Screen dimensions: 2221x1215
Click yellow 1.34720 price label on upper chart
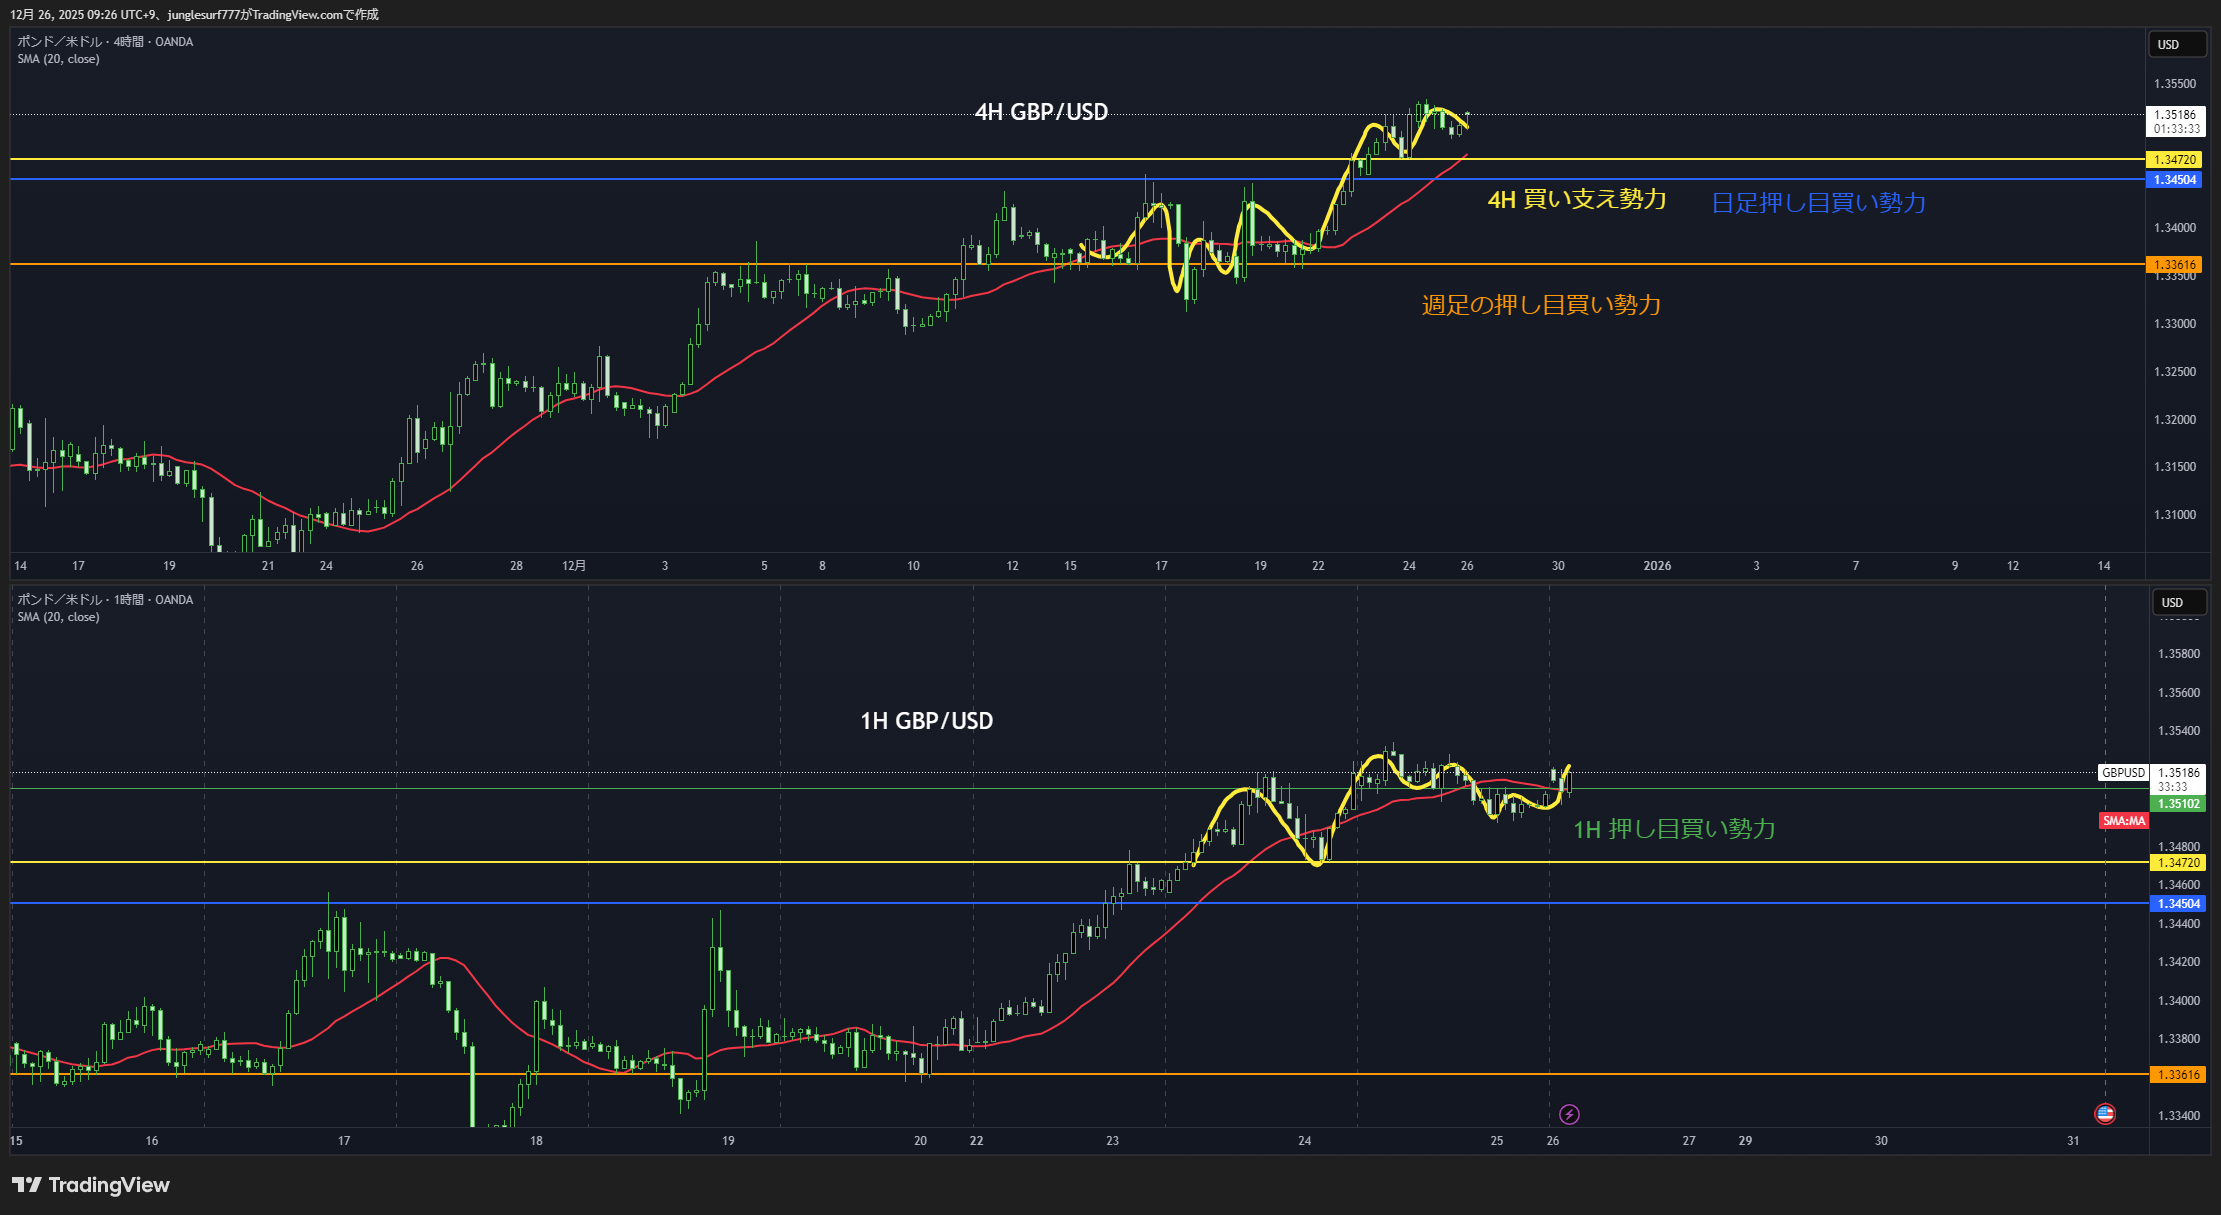pyautogui.click(x=2174, y=160)
